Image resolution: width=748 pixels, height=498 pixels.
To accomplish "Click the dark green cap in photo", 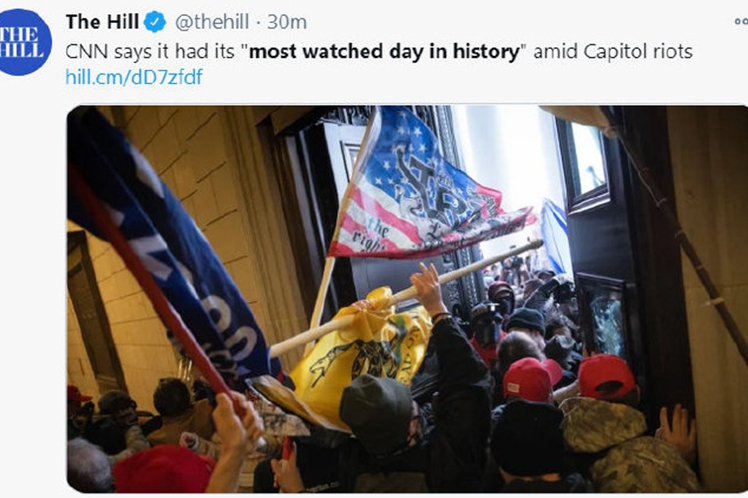I will coord(377,410).
